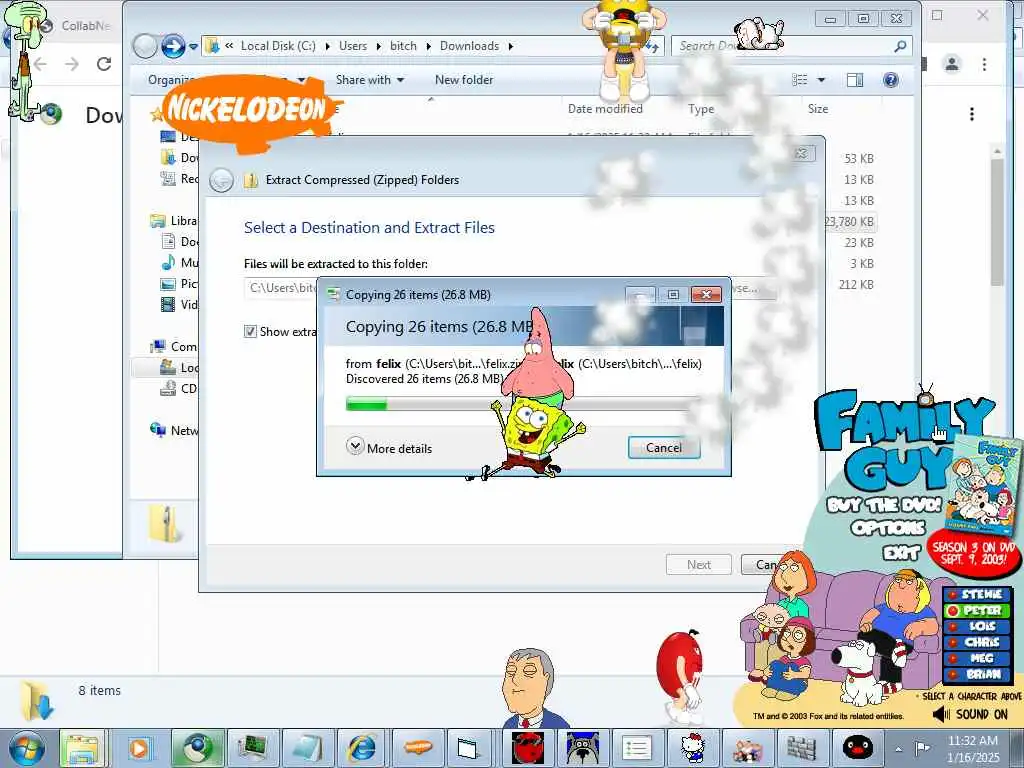Go to Users in the address bar
Image resolution: width=1024 pixels, height=768 pixels.
click(353, 46)
